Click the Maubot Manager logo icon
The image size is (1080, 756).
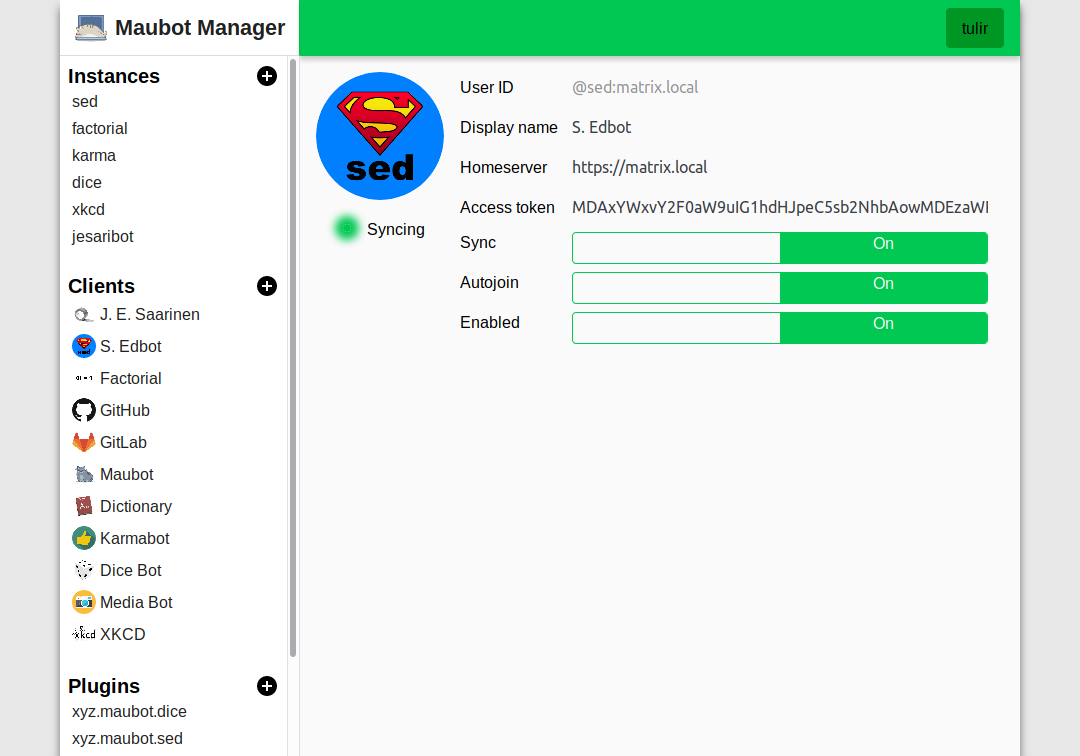(91, 28)
